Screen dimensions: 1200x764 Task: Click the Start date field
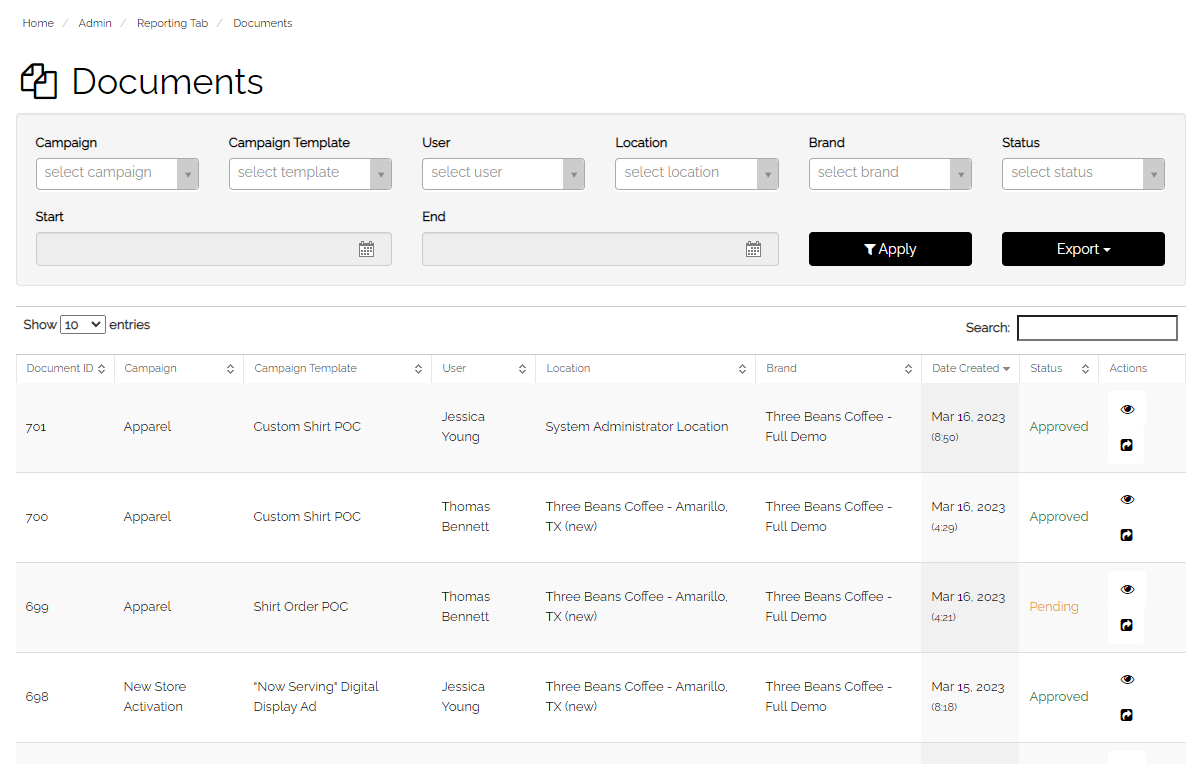[x=214, y=249]
